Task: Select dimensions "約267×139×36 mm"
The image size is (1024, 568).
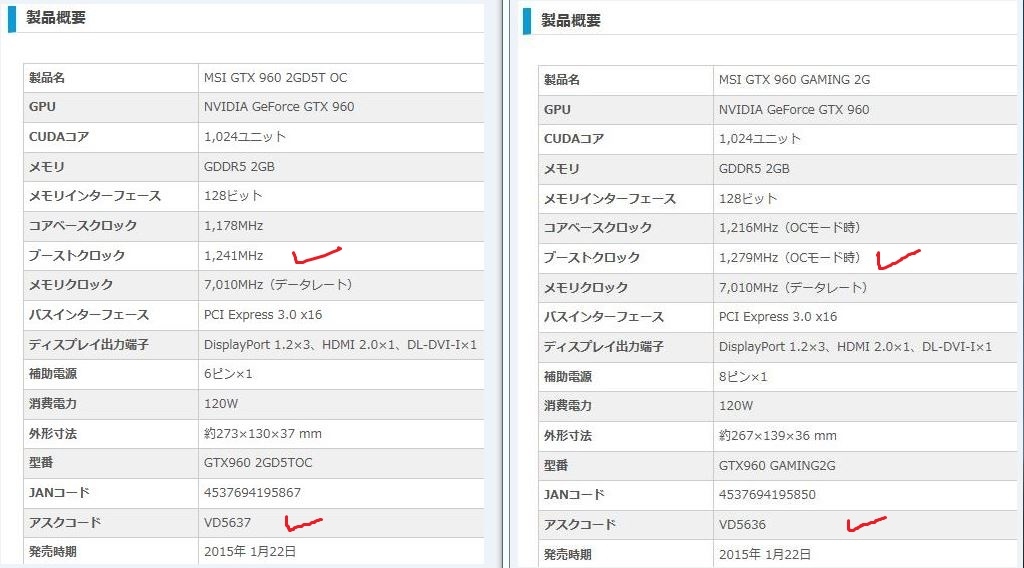Action: click(x=778, y=435)
